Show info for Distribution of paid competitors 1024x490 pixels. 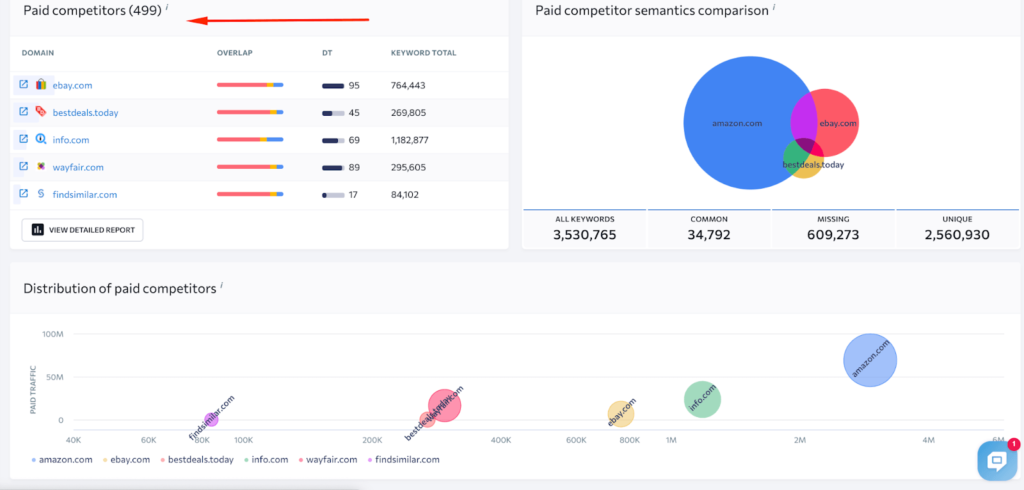(221, 286)
